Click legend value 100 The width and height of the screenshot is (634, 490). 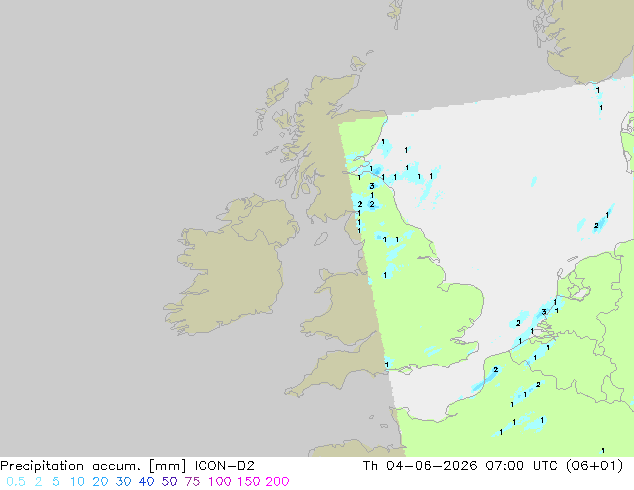point(220,482)
